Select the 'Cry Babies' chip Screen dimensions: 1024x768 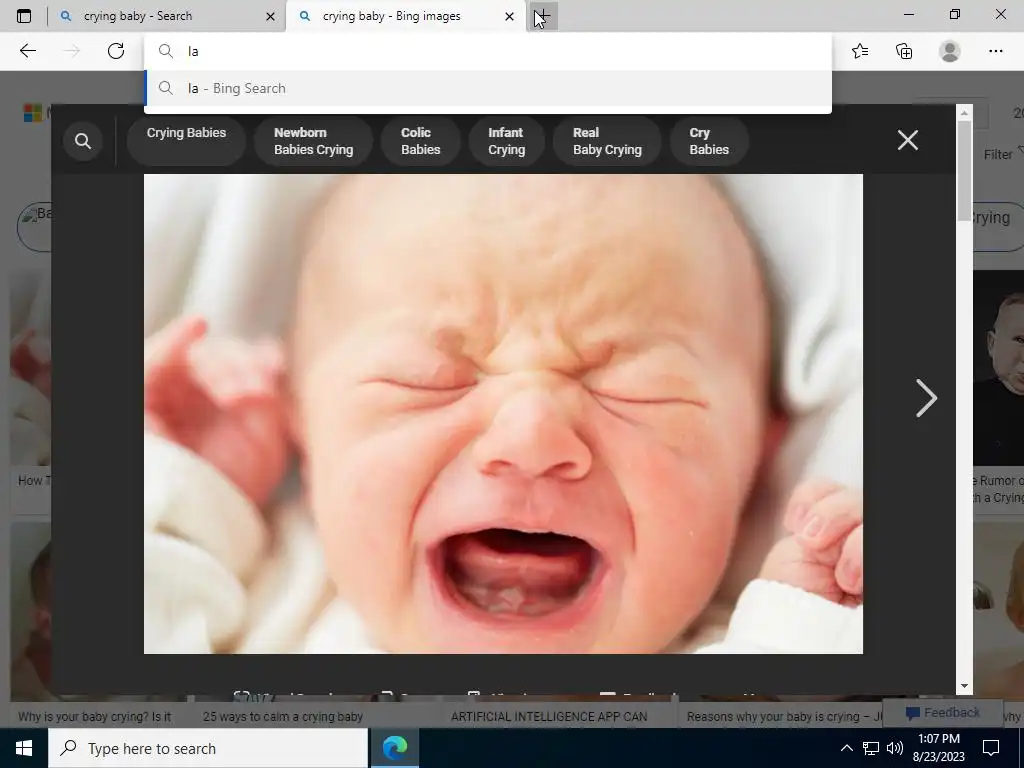[709, 141]
